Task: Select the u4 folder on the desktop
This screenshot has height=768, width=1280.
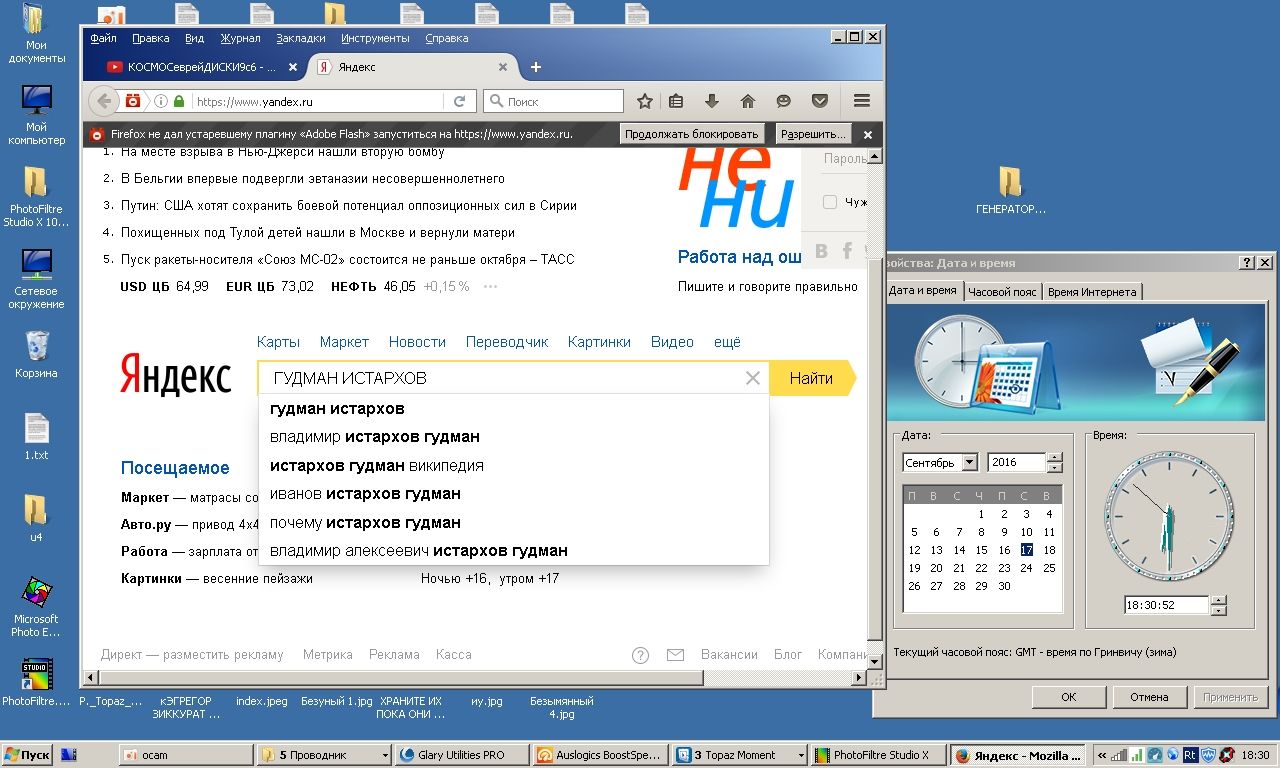Action: [x=36, y=518]
